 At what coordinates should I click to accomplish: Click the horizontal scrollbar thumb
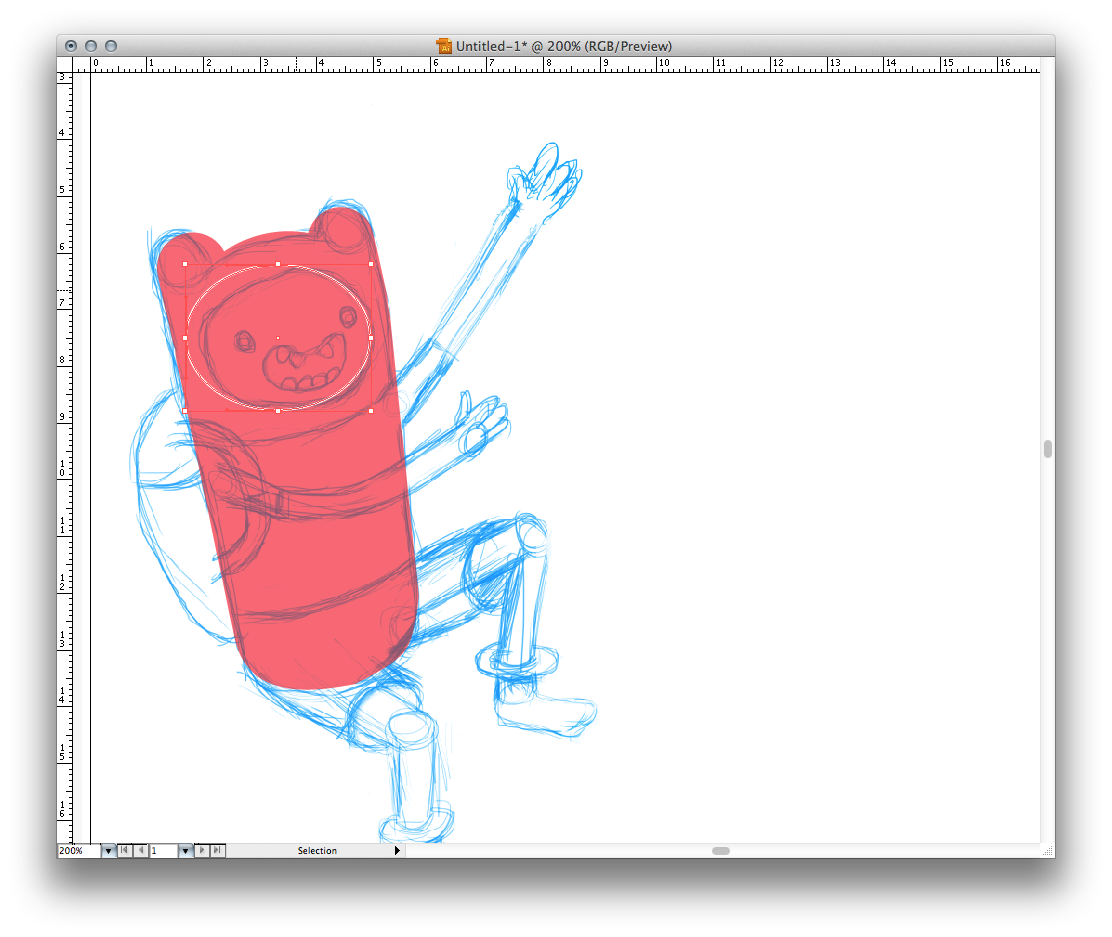(x=720, y=851)
